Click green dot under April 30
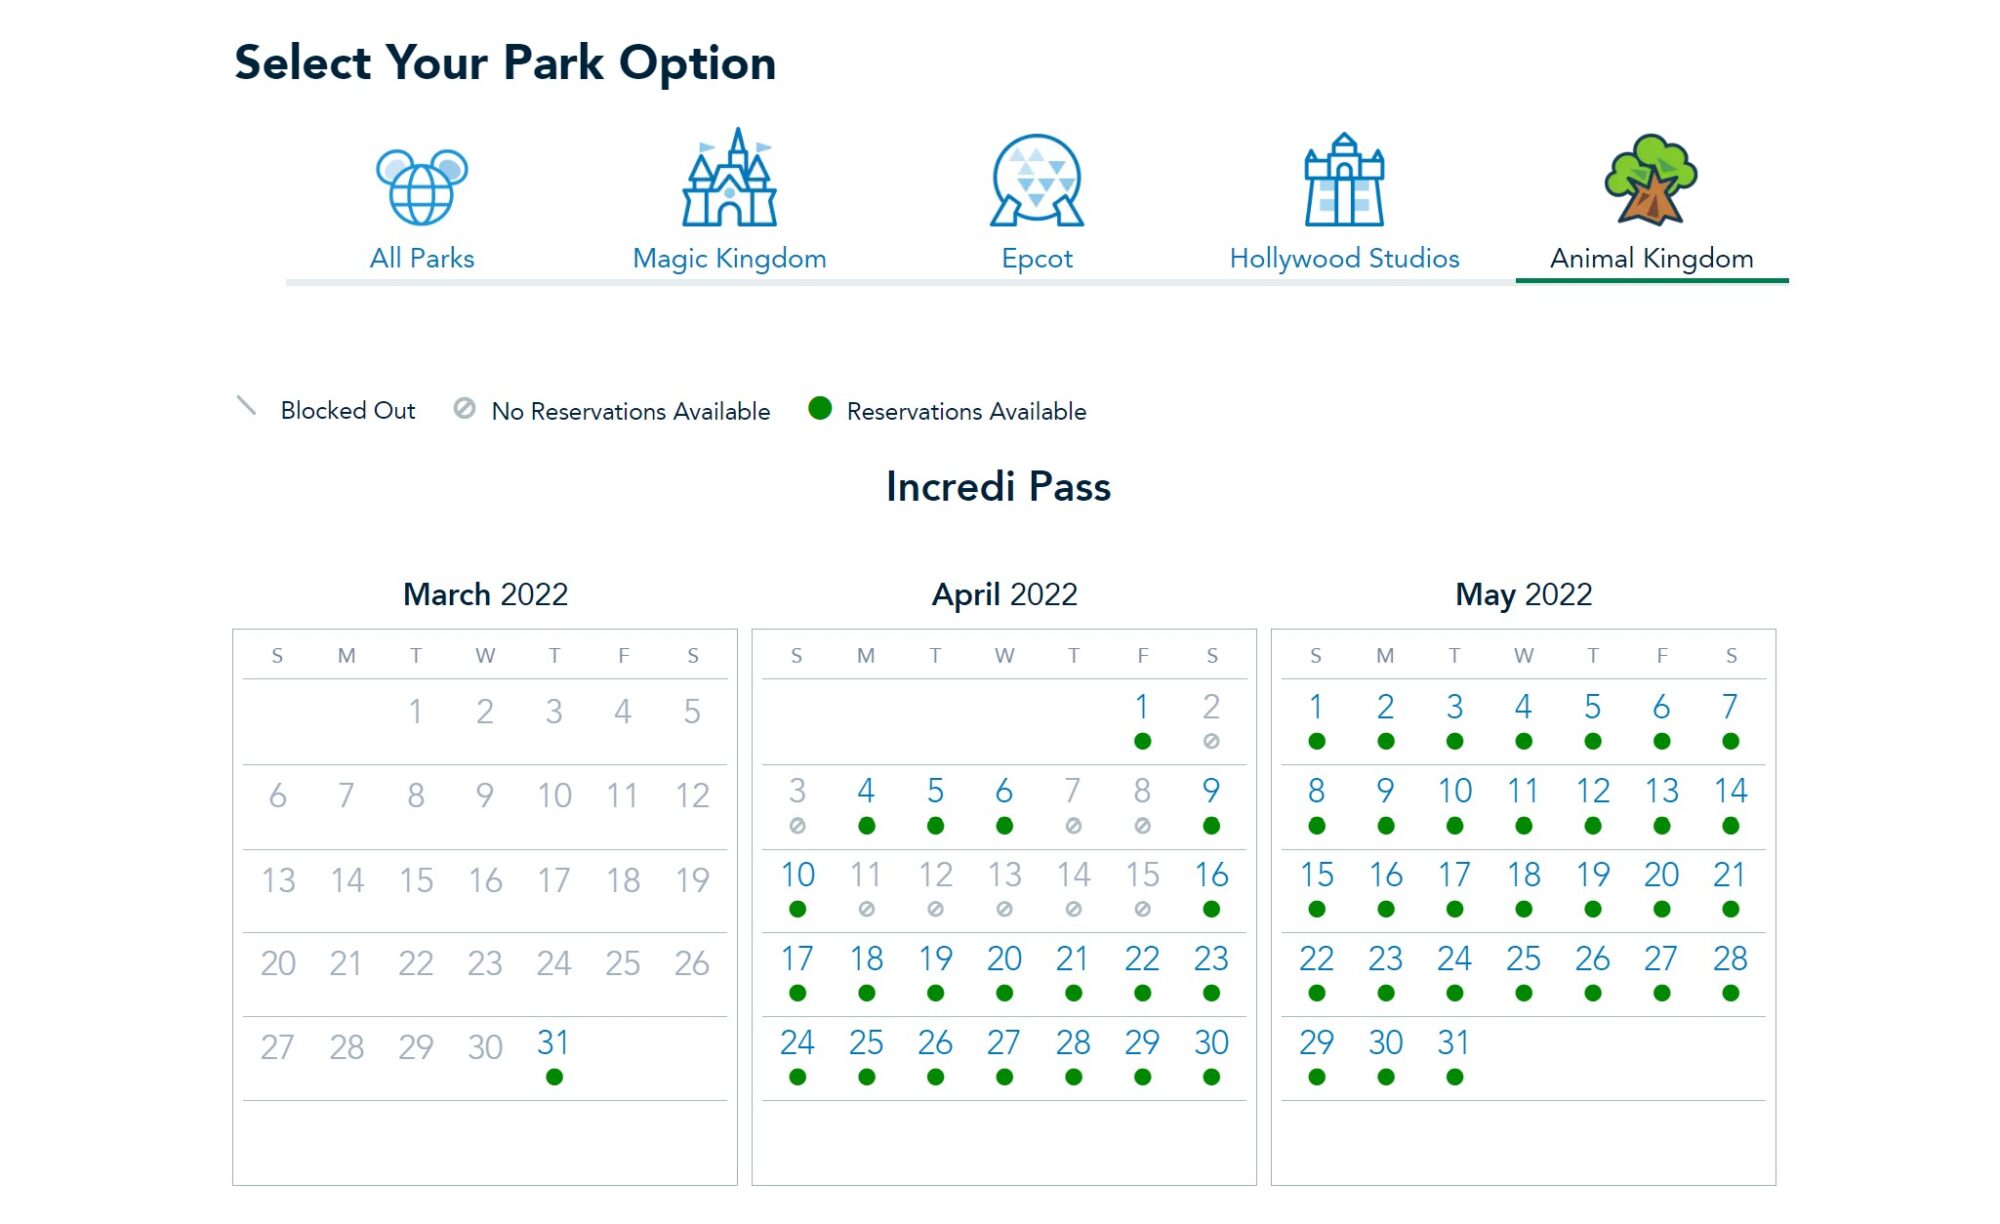The width and height of the screenshot is (2000, 1224). tap(1211, 1077)
